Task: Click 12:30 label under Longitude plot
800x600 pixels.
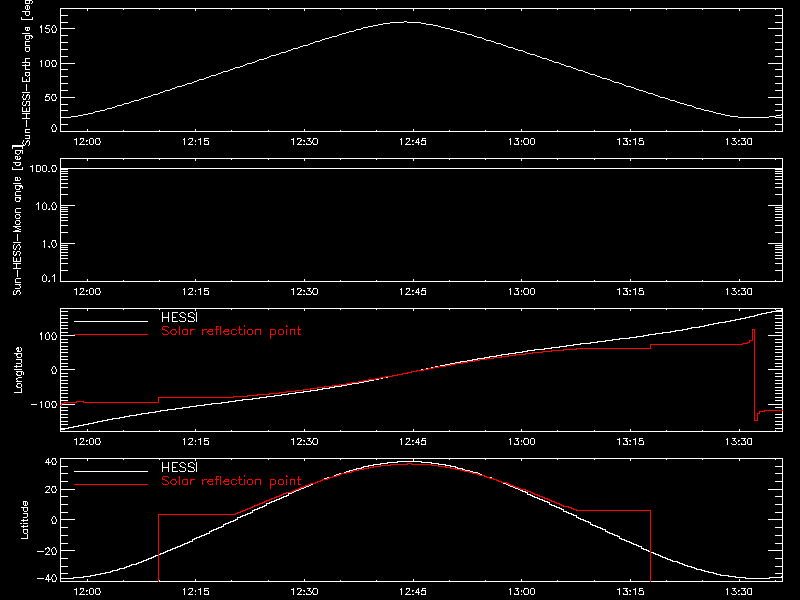Action: (304, 441)
